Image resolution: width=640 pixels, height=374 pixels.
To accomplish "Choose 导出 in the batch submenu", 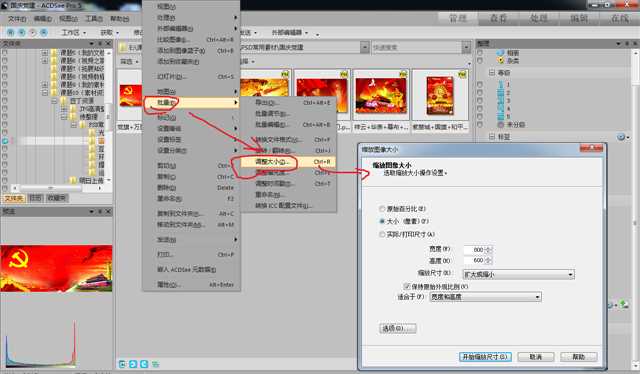I will [288, 102].
